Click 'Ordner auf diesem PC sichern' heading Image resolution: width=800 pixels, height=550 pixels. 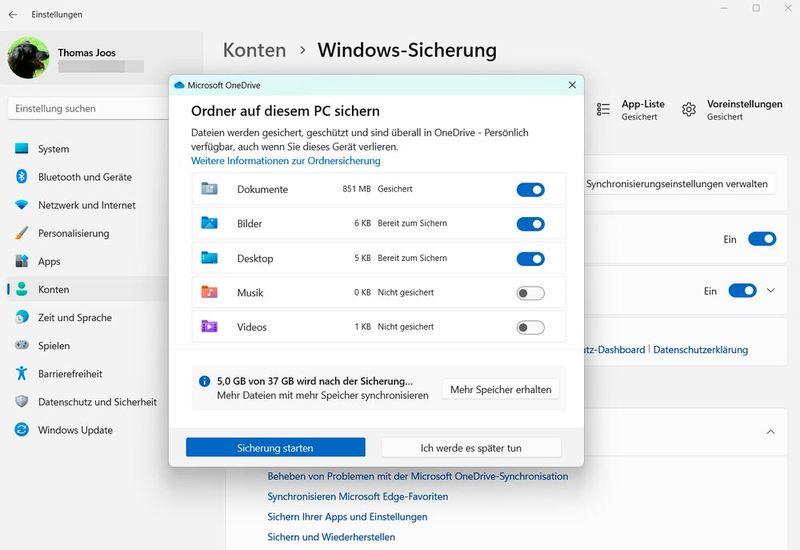[x=285, y=111]
